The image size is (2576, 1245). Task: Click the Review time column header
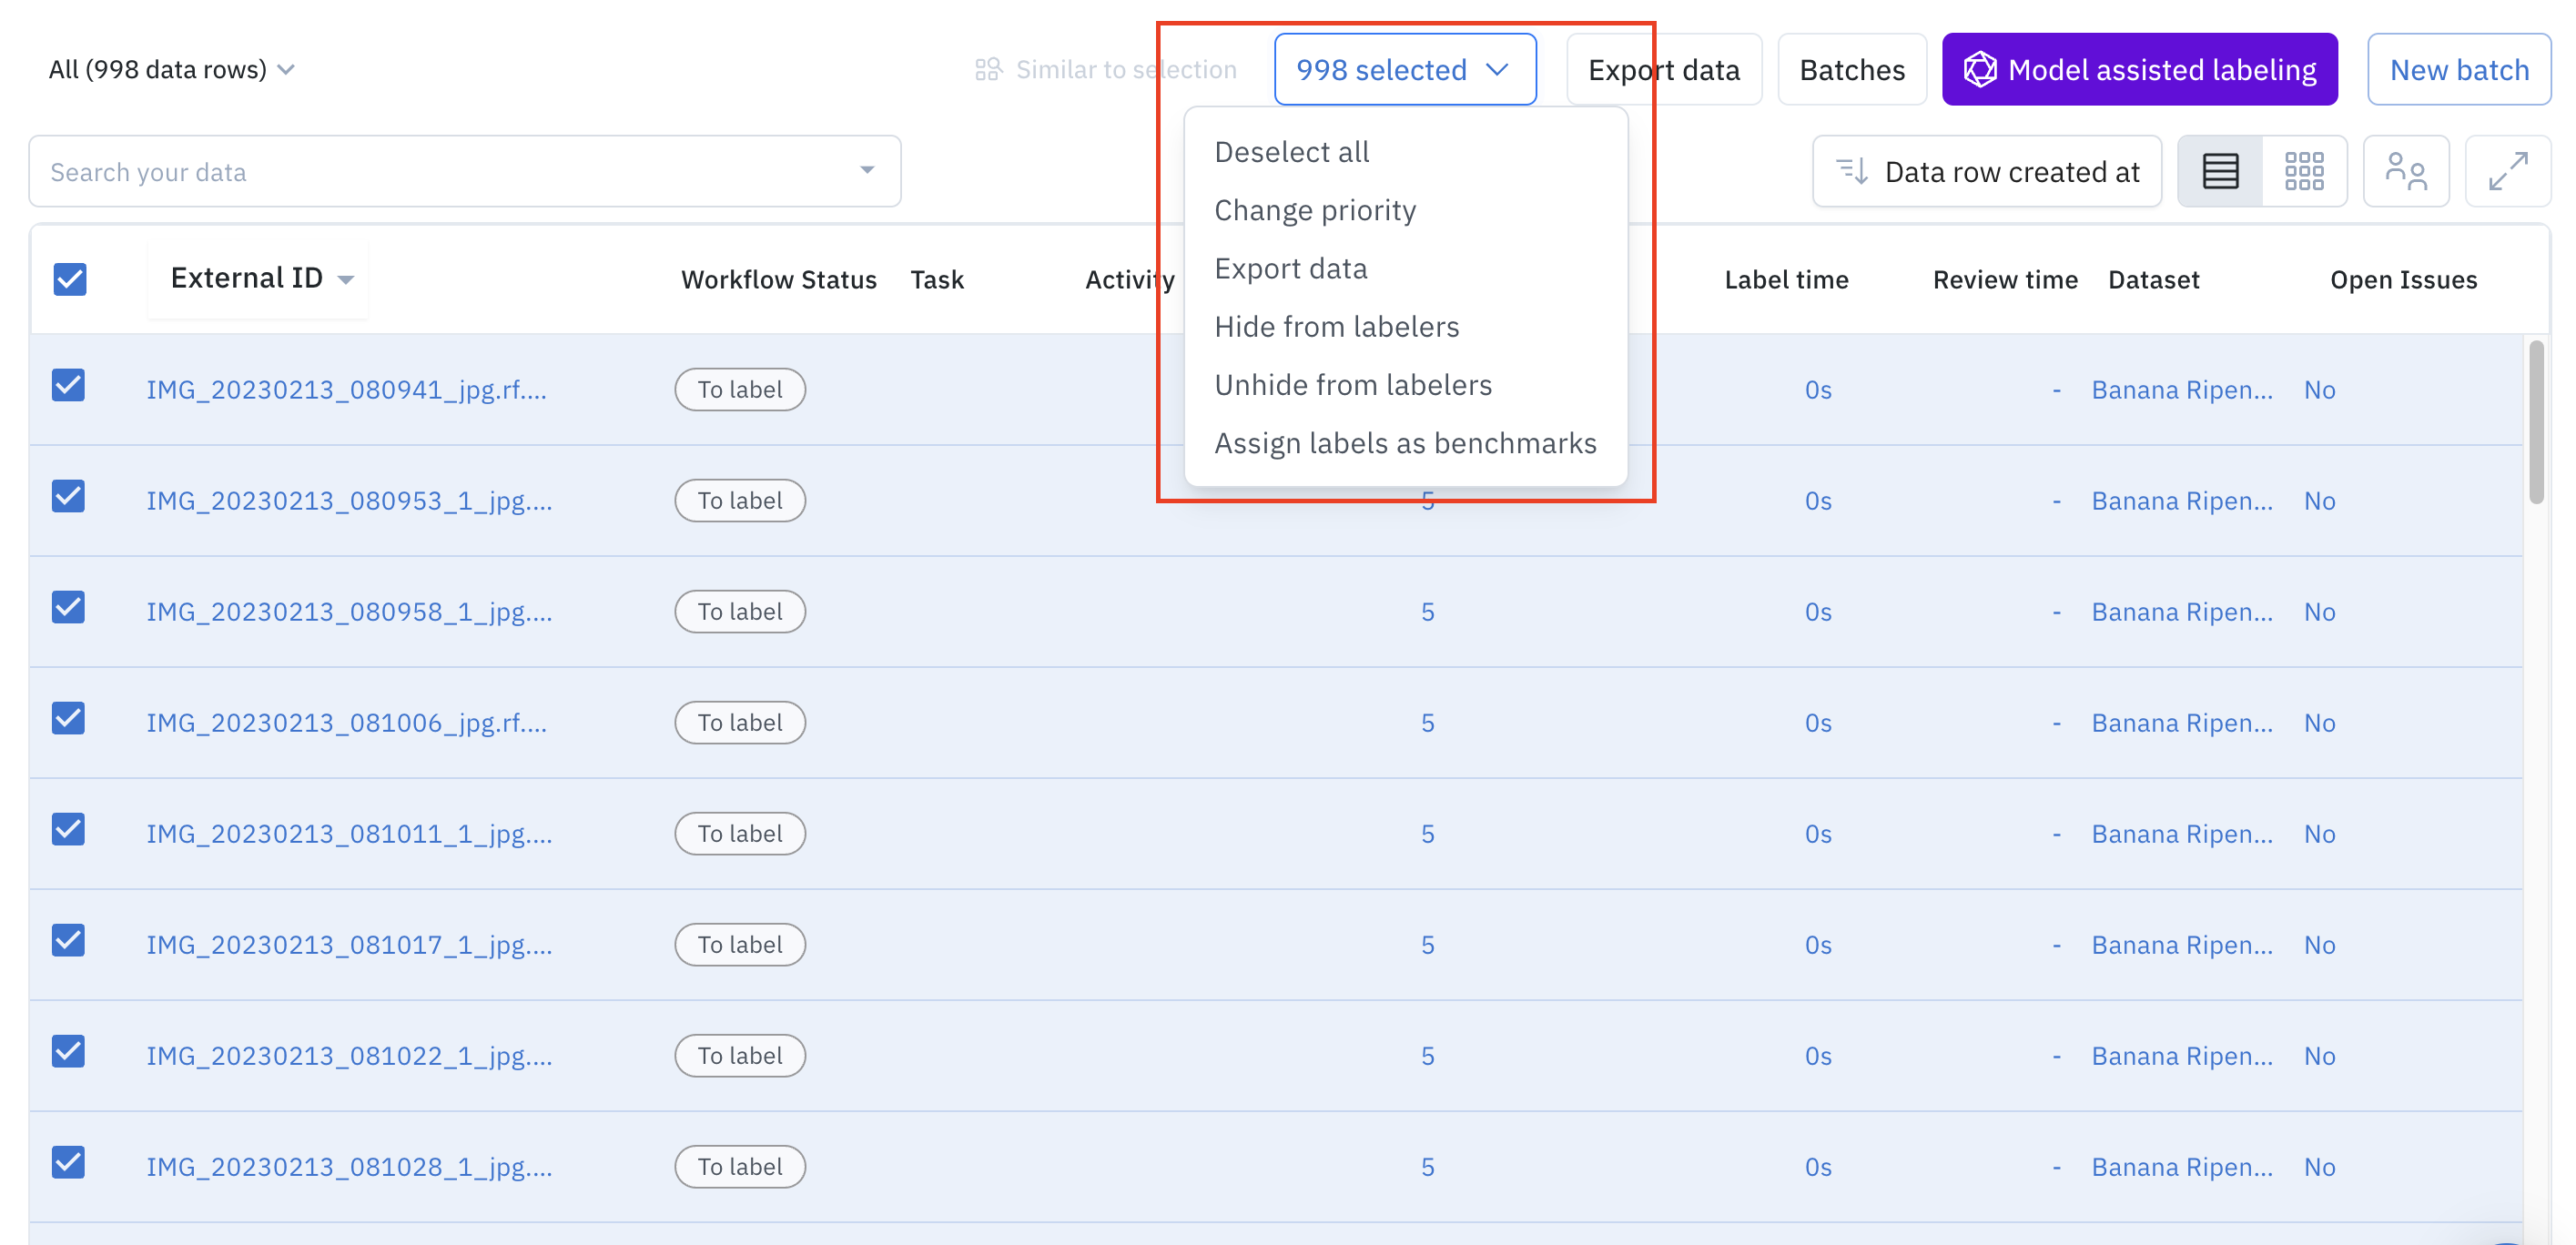[2004, 279]
